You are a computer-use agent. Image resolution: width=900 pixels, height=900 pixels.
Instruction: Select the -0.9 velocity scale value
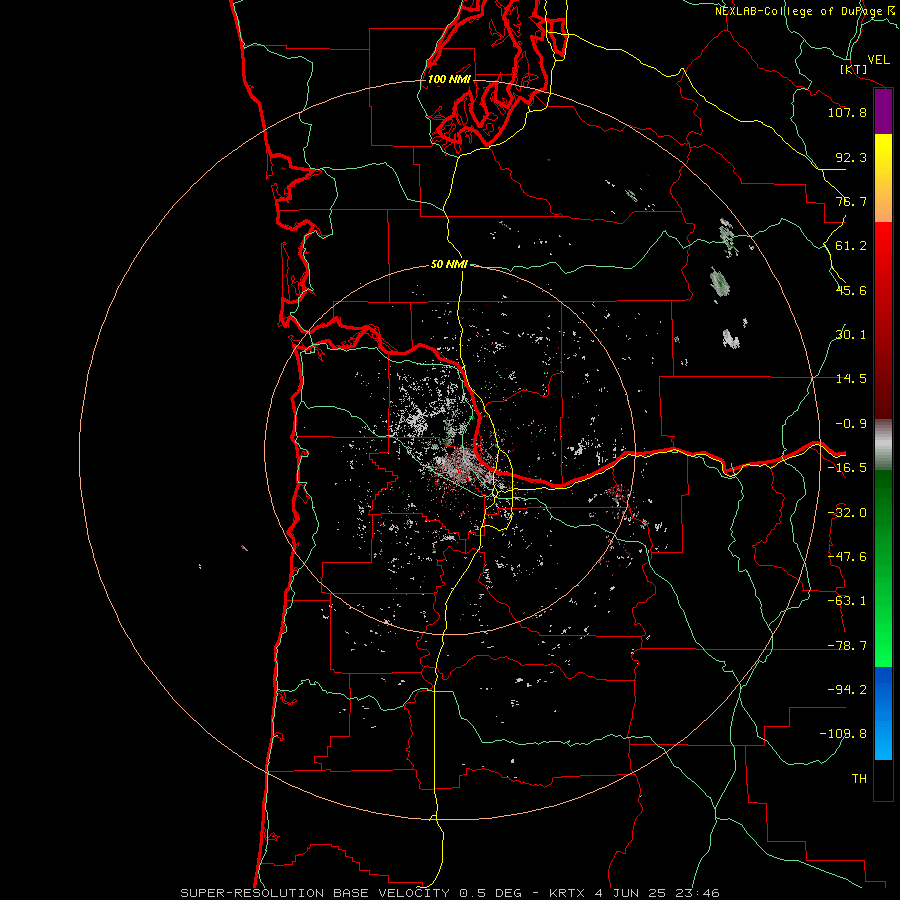coord(851,424)
